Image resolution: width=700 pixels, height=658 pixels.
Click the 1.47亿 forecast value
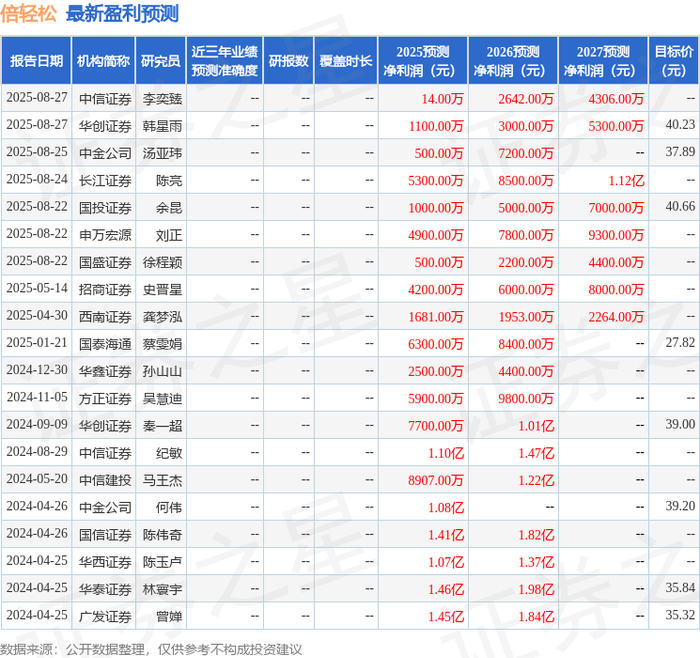click(x=536, y=453)
